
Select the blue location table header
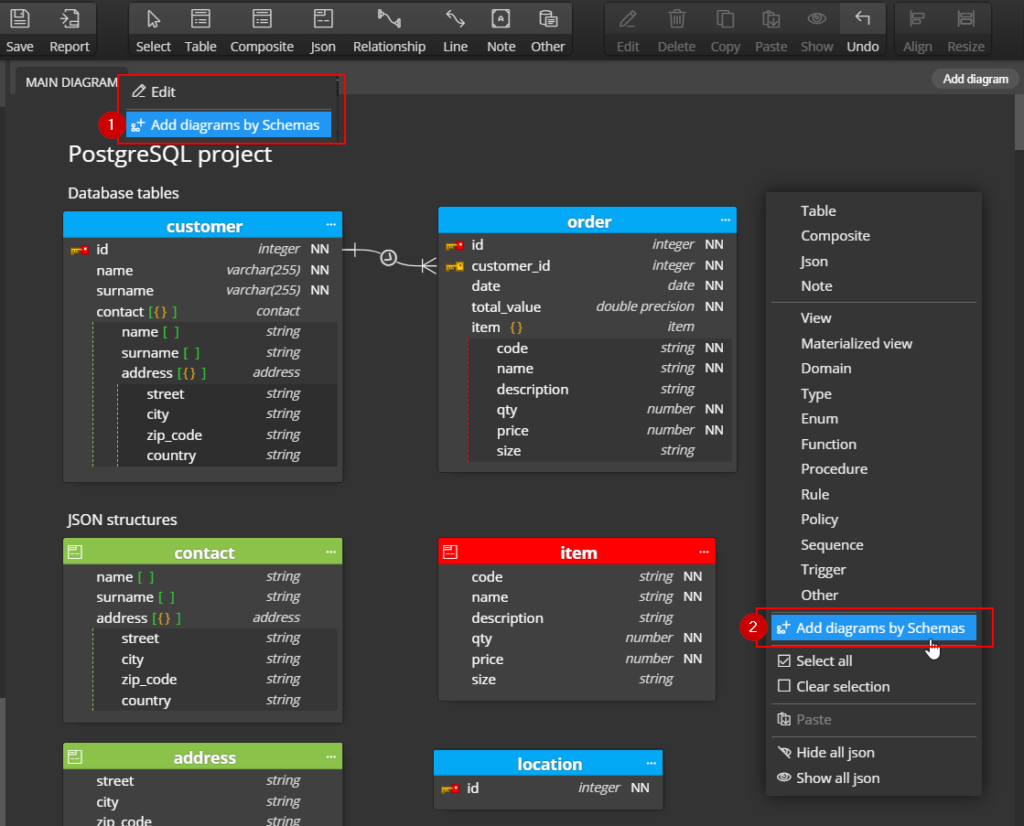548,763
